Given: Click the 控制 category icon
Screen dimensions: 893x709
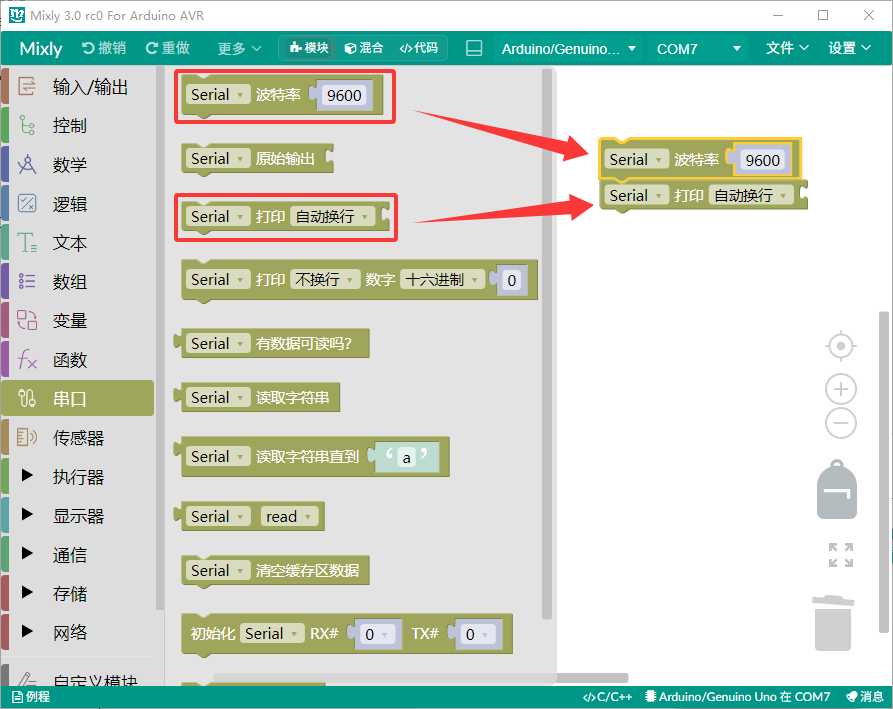Looking at the screenshot, I should [27, 125].
